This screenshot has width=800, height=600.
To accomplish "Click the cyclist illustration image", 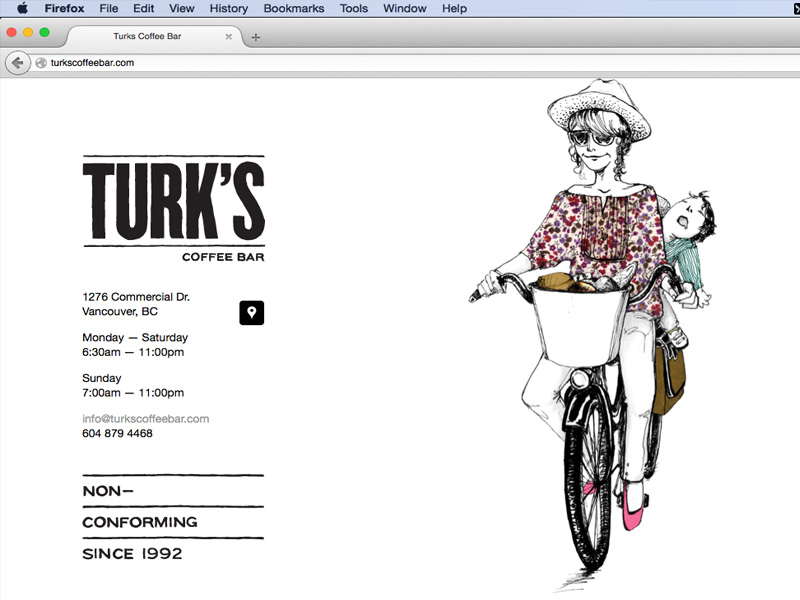I will pos(594,334).
